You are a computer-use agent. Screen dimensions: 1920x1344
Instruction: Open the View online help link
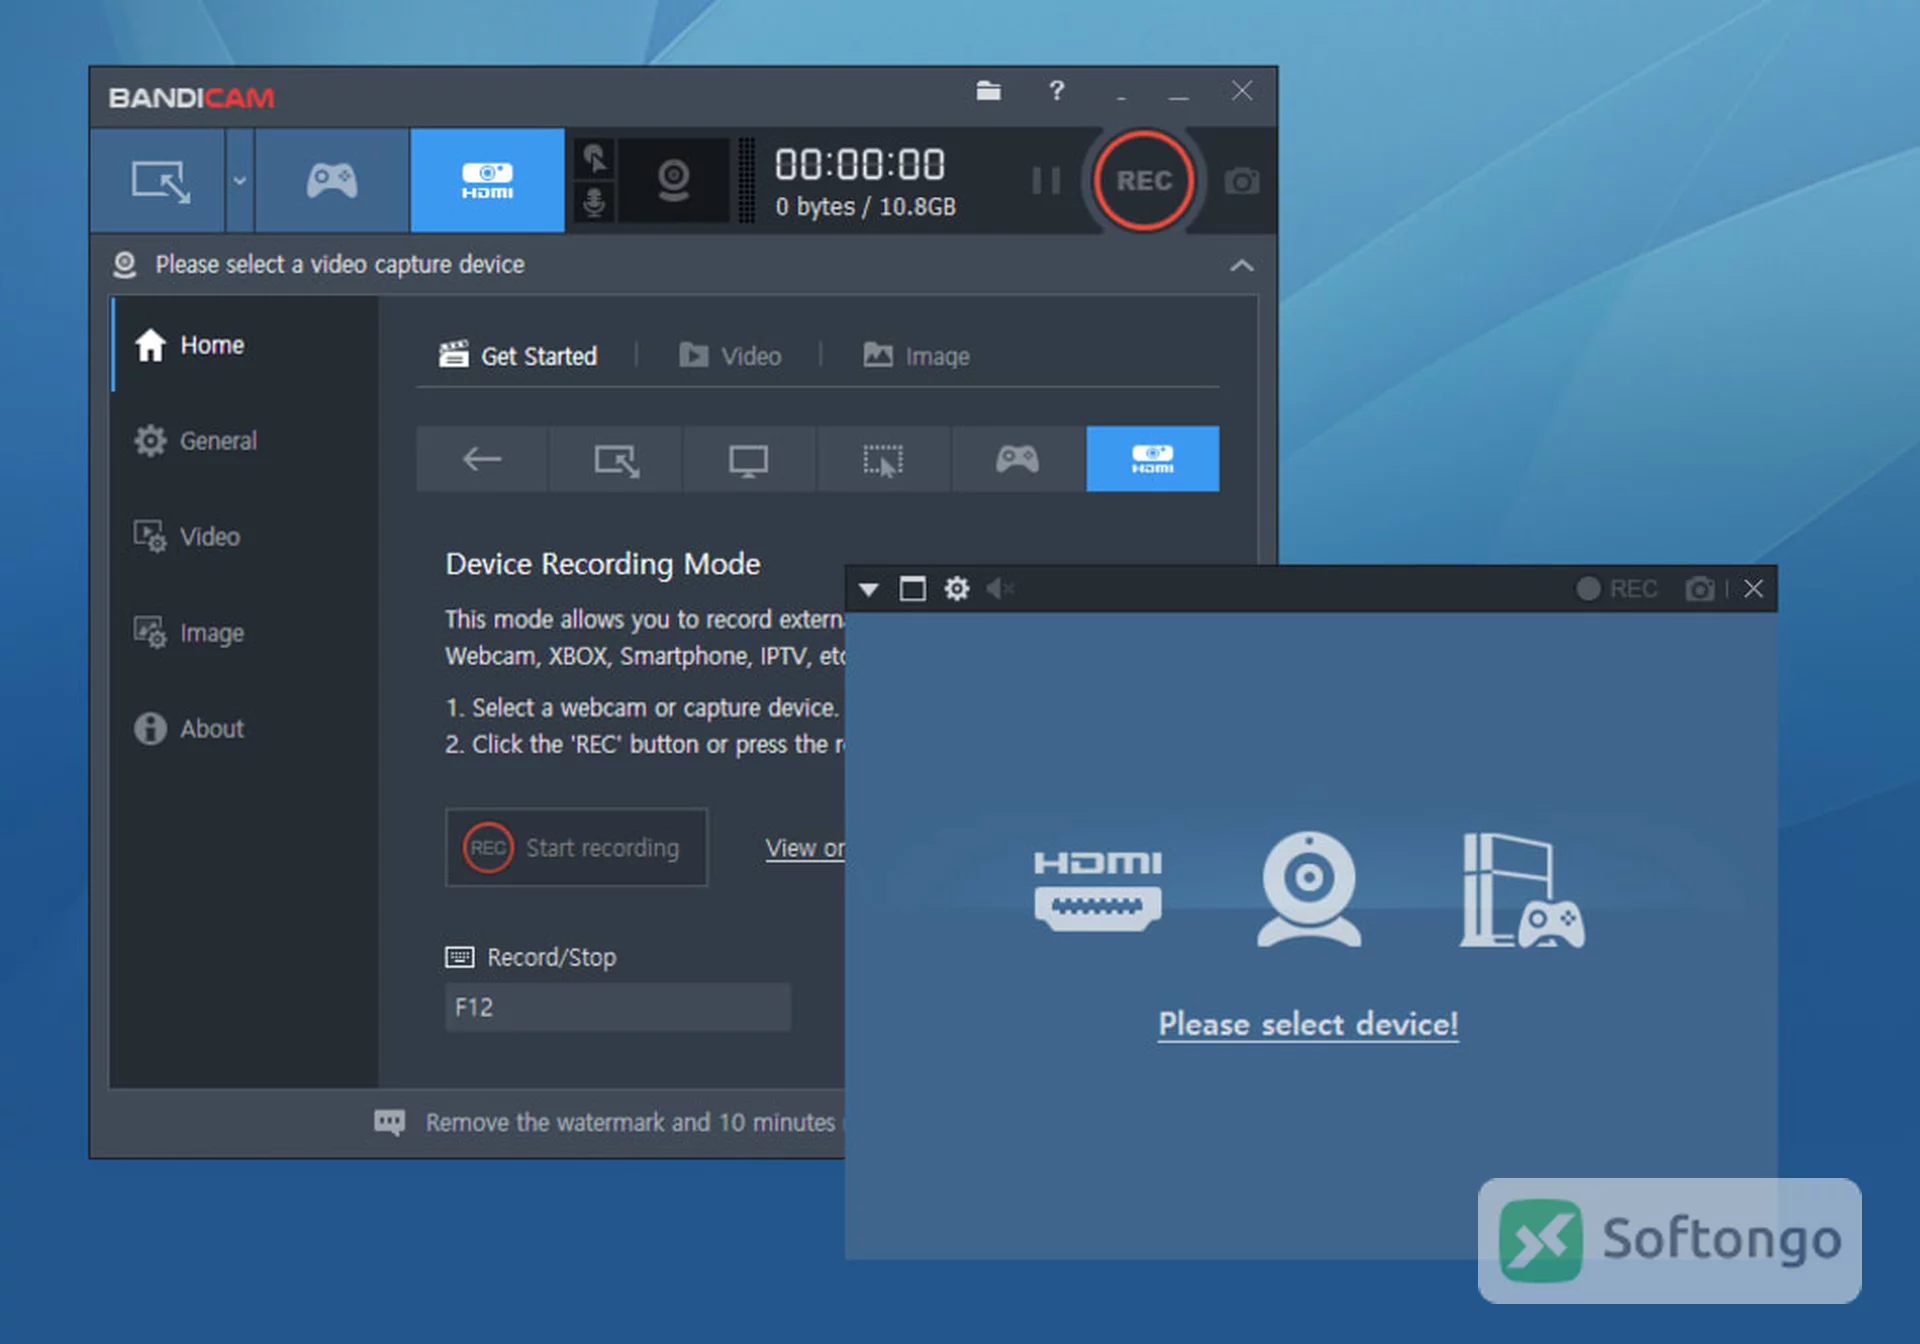pyautogui.click(x=805, y=848)
